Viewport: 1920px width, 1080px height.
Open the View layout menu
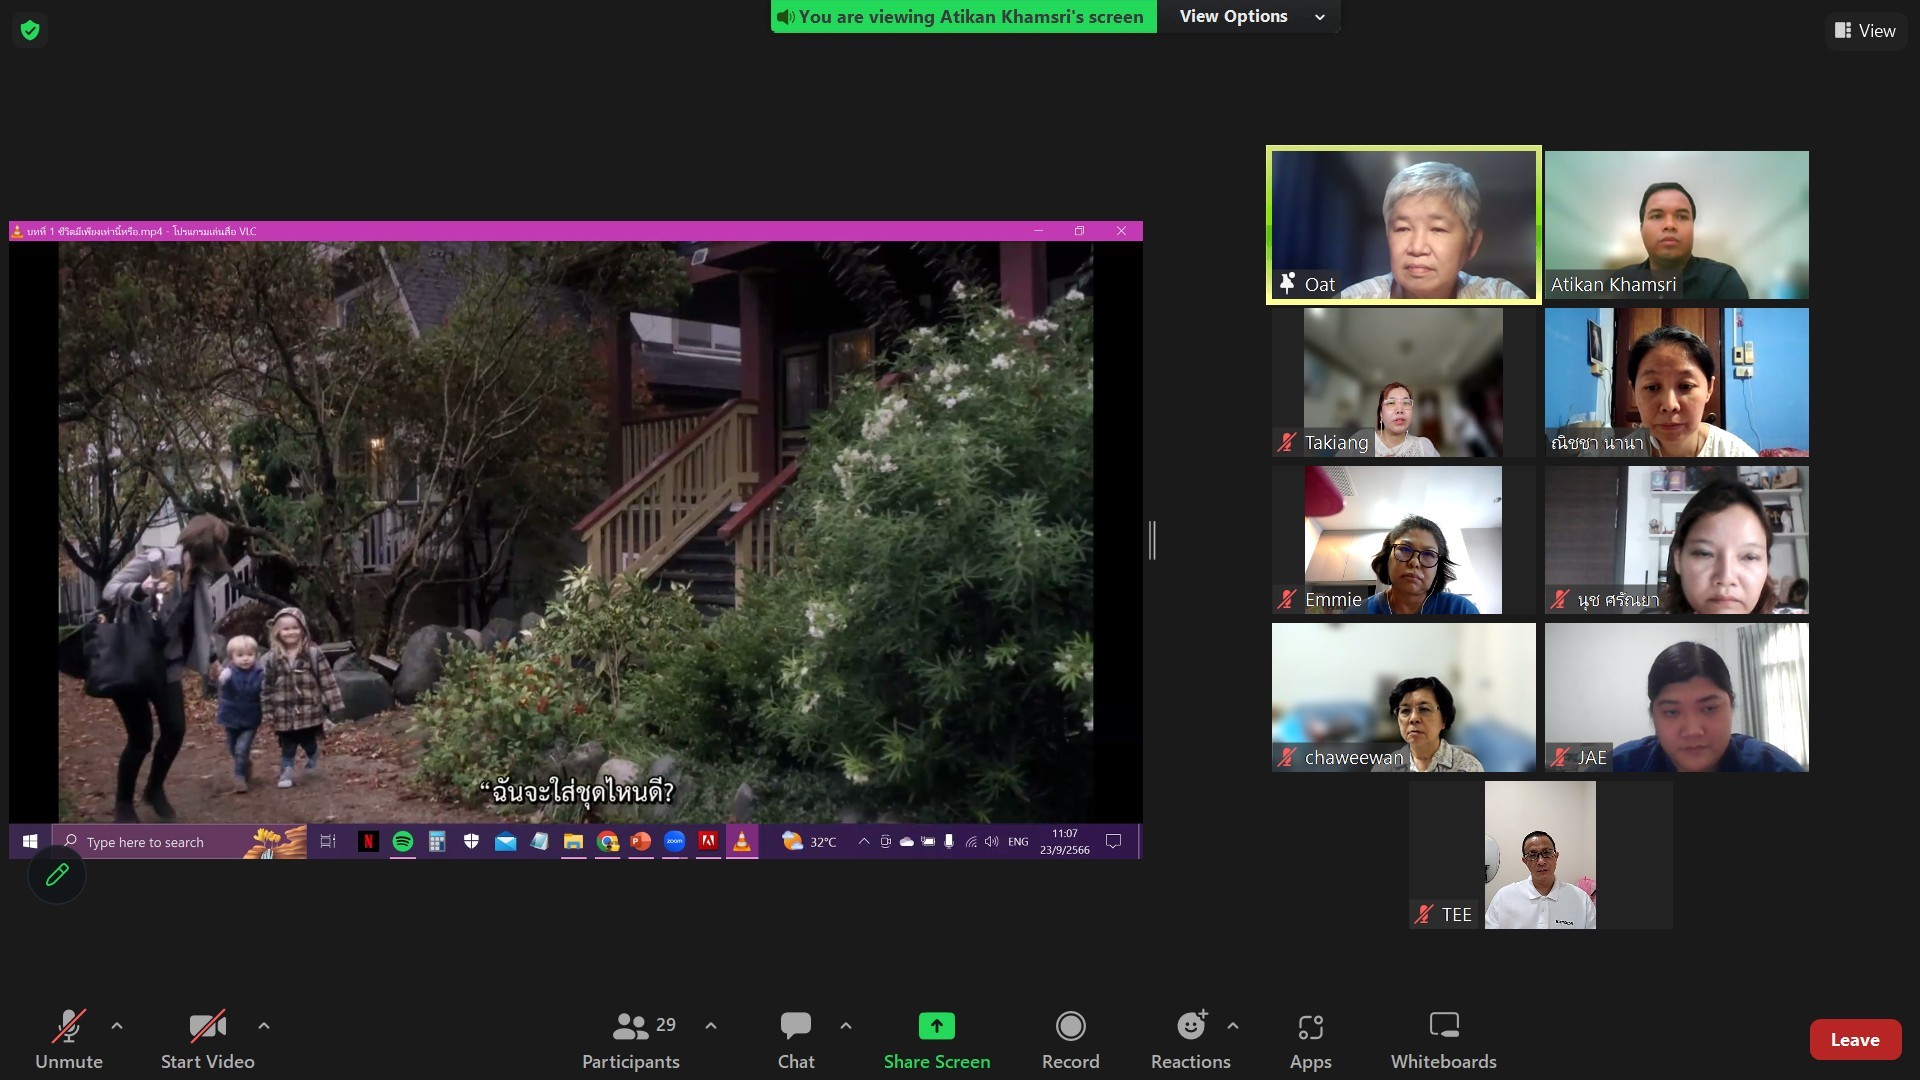click(1865, 31)
